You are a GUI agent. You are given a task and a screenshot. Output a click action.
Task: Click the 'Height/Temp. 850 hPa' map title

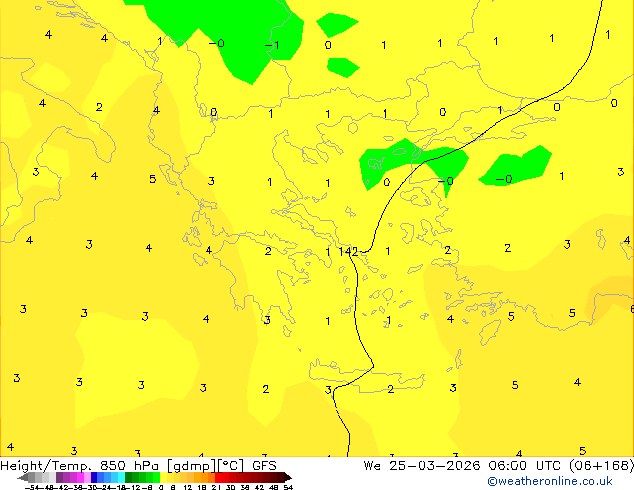point(79,466)
